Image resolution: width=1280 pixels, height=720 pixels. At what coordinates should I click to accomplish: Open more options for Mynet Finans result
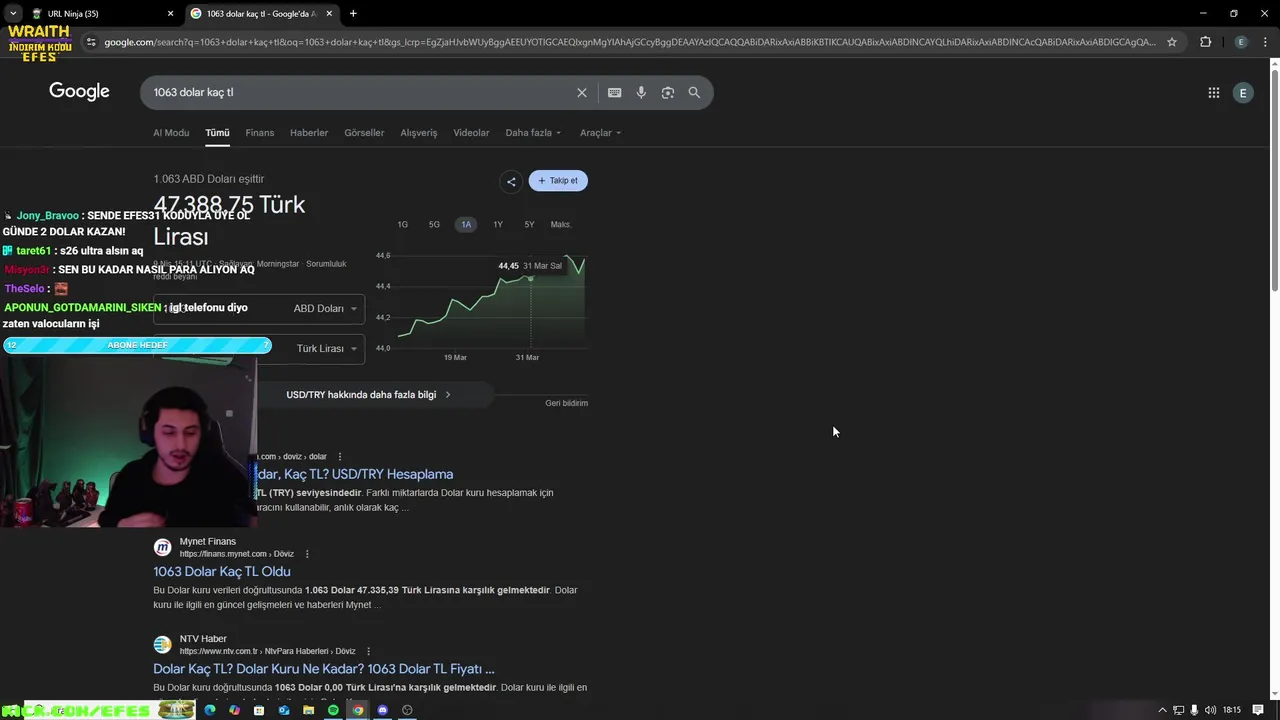coord(307,554)
